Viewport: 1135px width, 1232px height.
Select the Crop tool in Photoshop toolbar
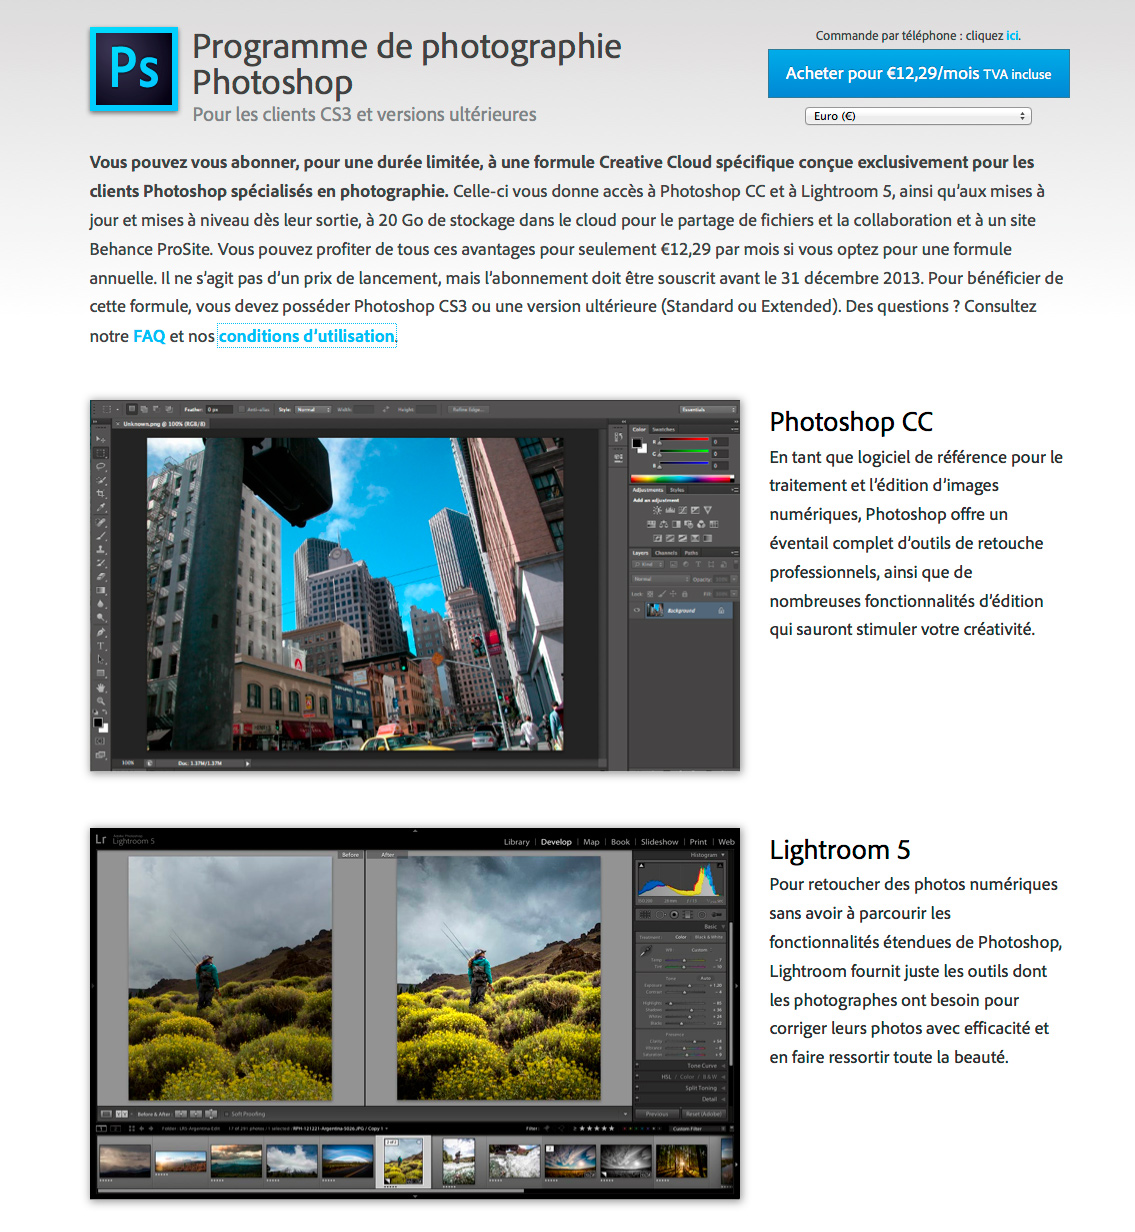pos(101,493)
